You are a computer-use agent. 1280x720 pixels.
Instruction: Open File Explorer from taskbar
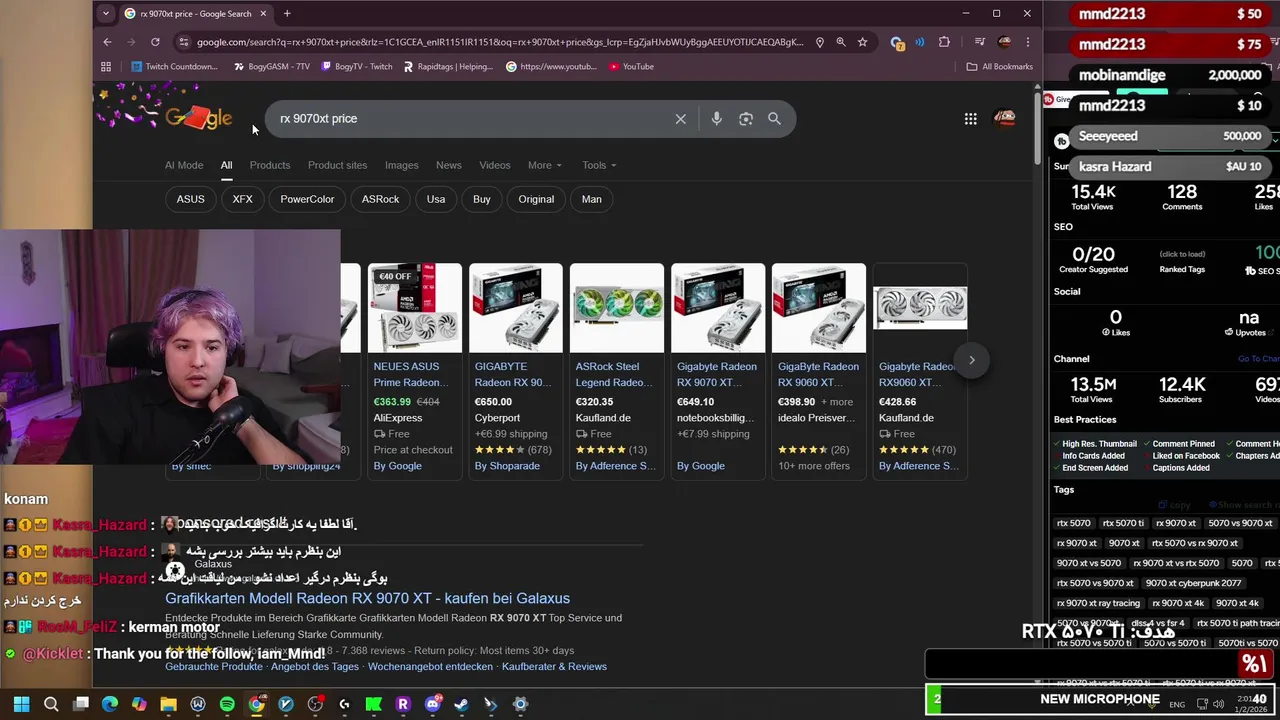click(168, 704)
